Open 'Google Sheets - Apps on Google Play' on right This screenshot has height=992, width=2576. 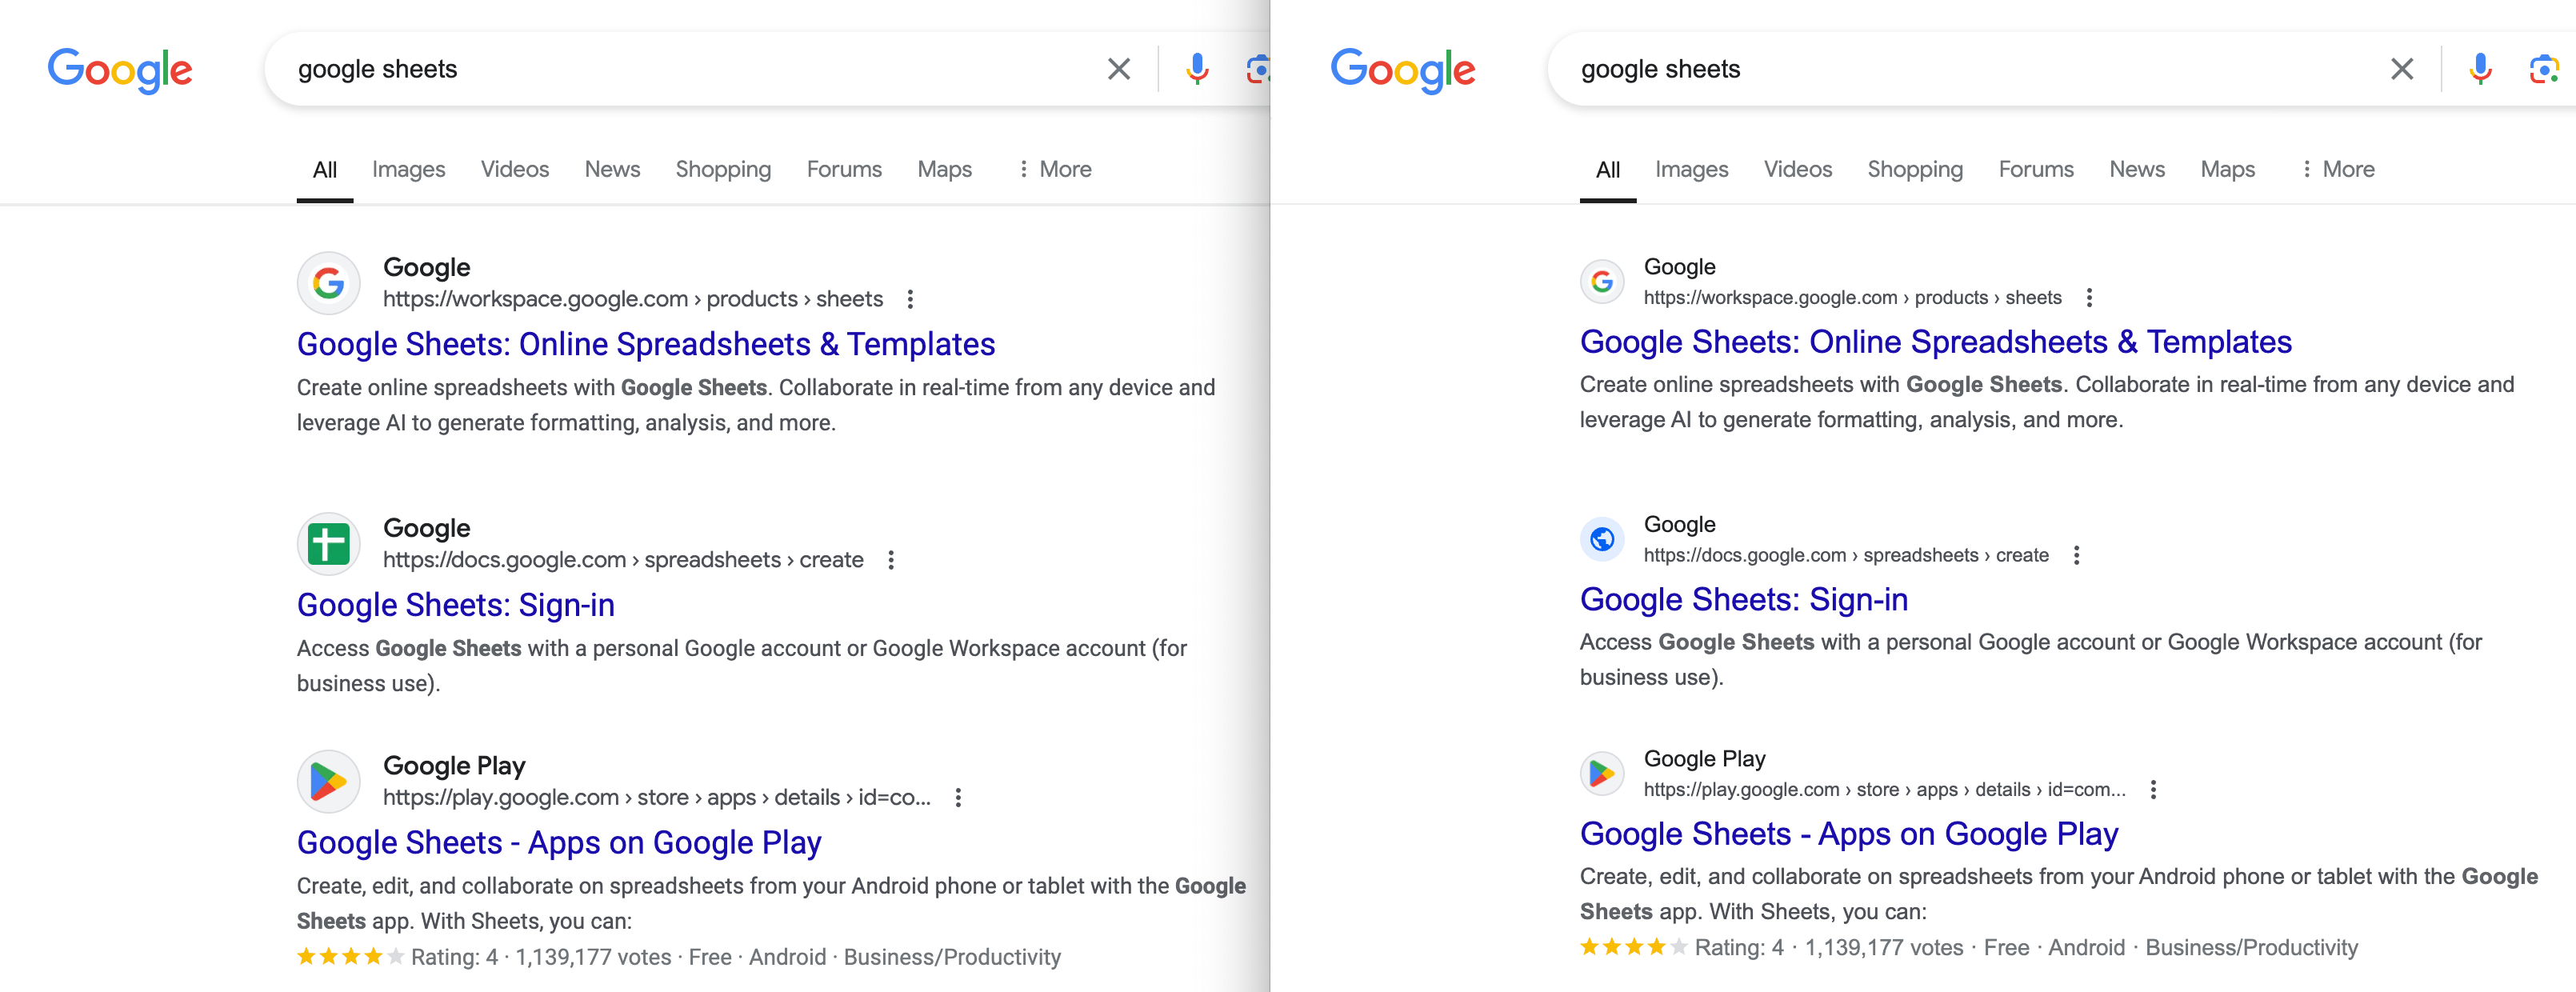click(1848, 833)
